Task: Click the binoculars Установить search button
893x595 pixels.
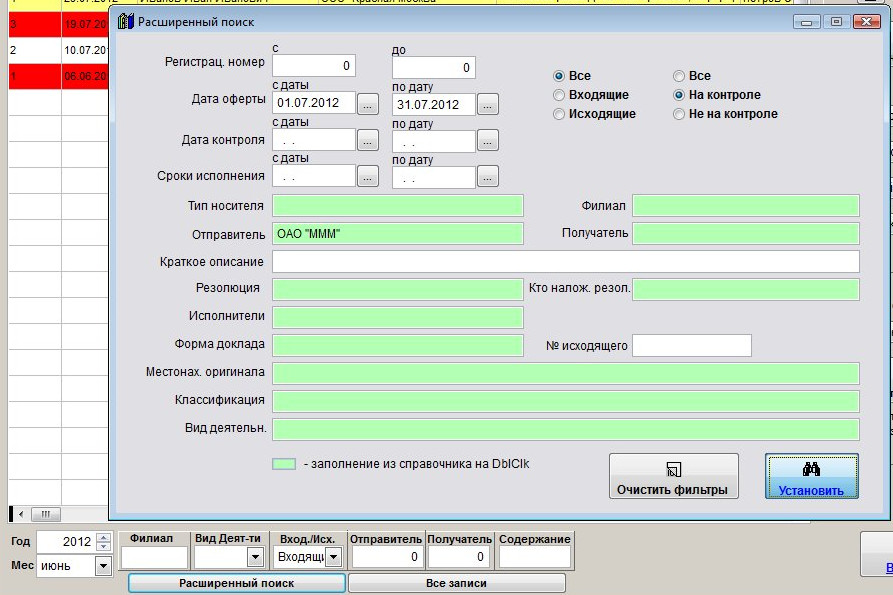Action: [x=812, y=477]
